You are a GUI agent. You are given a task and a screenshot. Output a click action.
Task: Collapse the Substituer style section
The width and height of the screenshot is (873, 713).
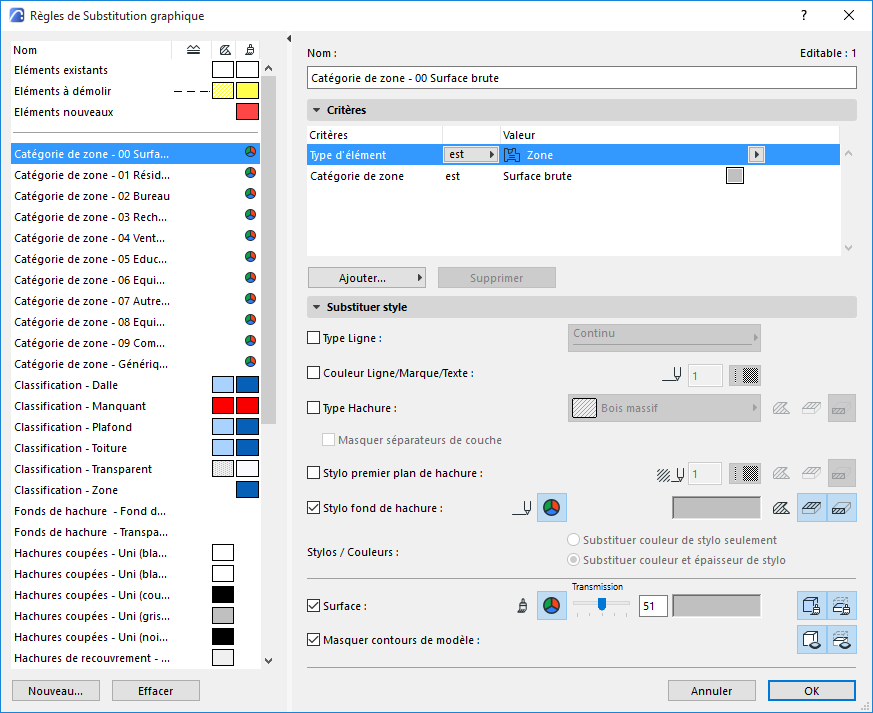click(316, 307)
